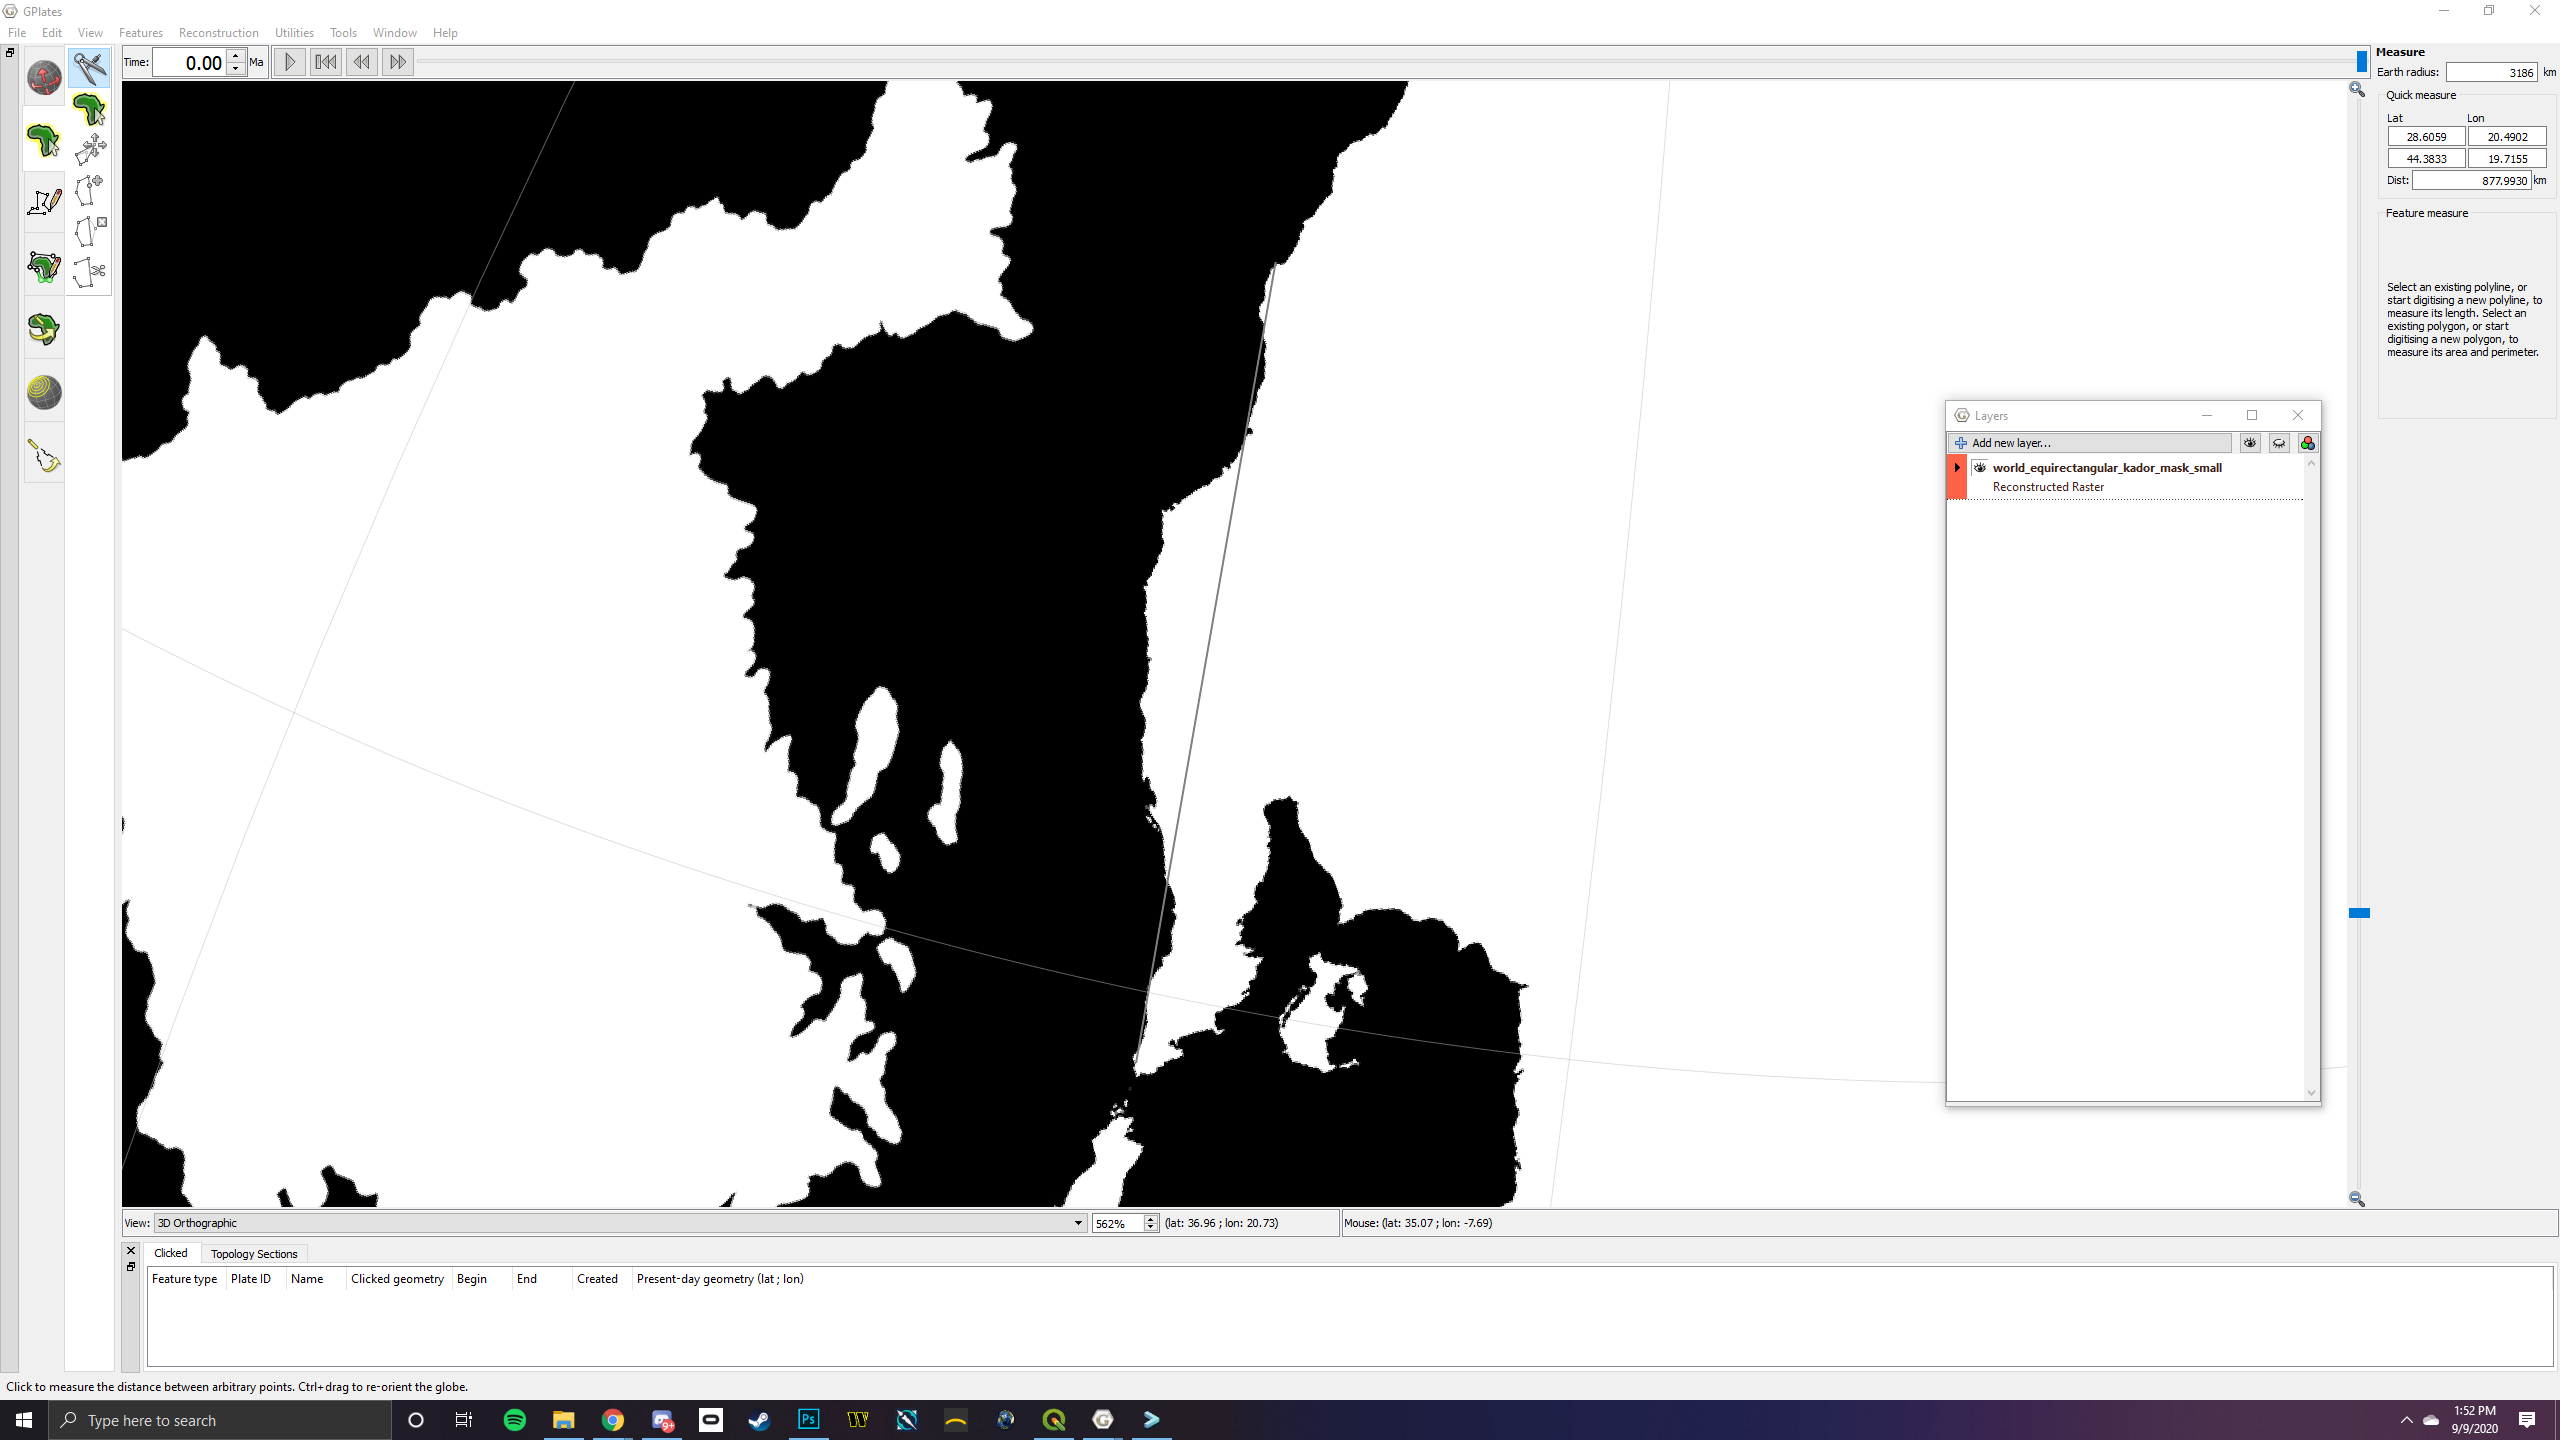Toggle the Layers panel expand arrow
Viewport: 2560px width, 1440px height.
[1957, 466]
